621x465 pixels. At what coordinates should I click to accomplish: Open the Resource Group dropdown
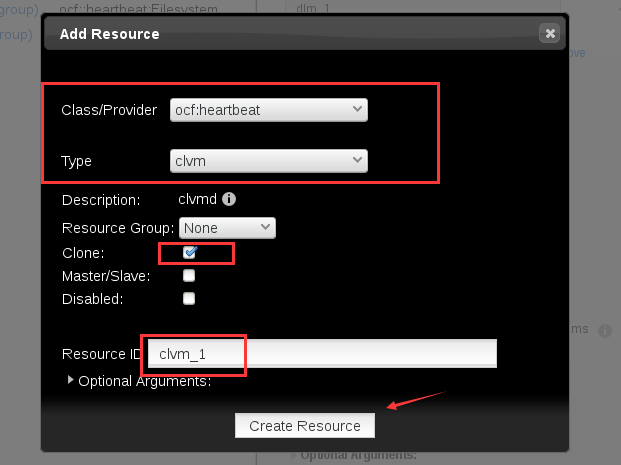coord(227,228)
